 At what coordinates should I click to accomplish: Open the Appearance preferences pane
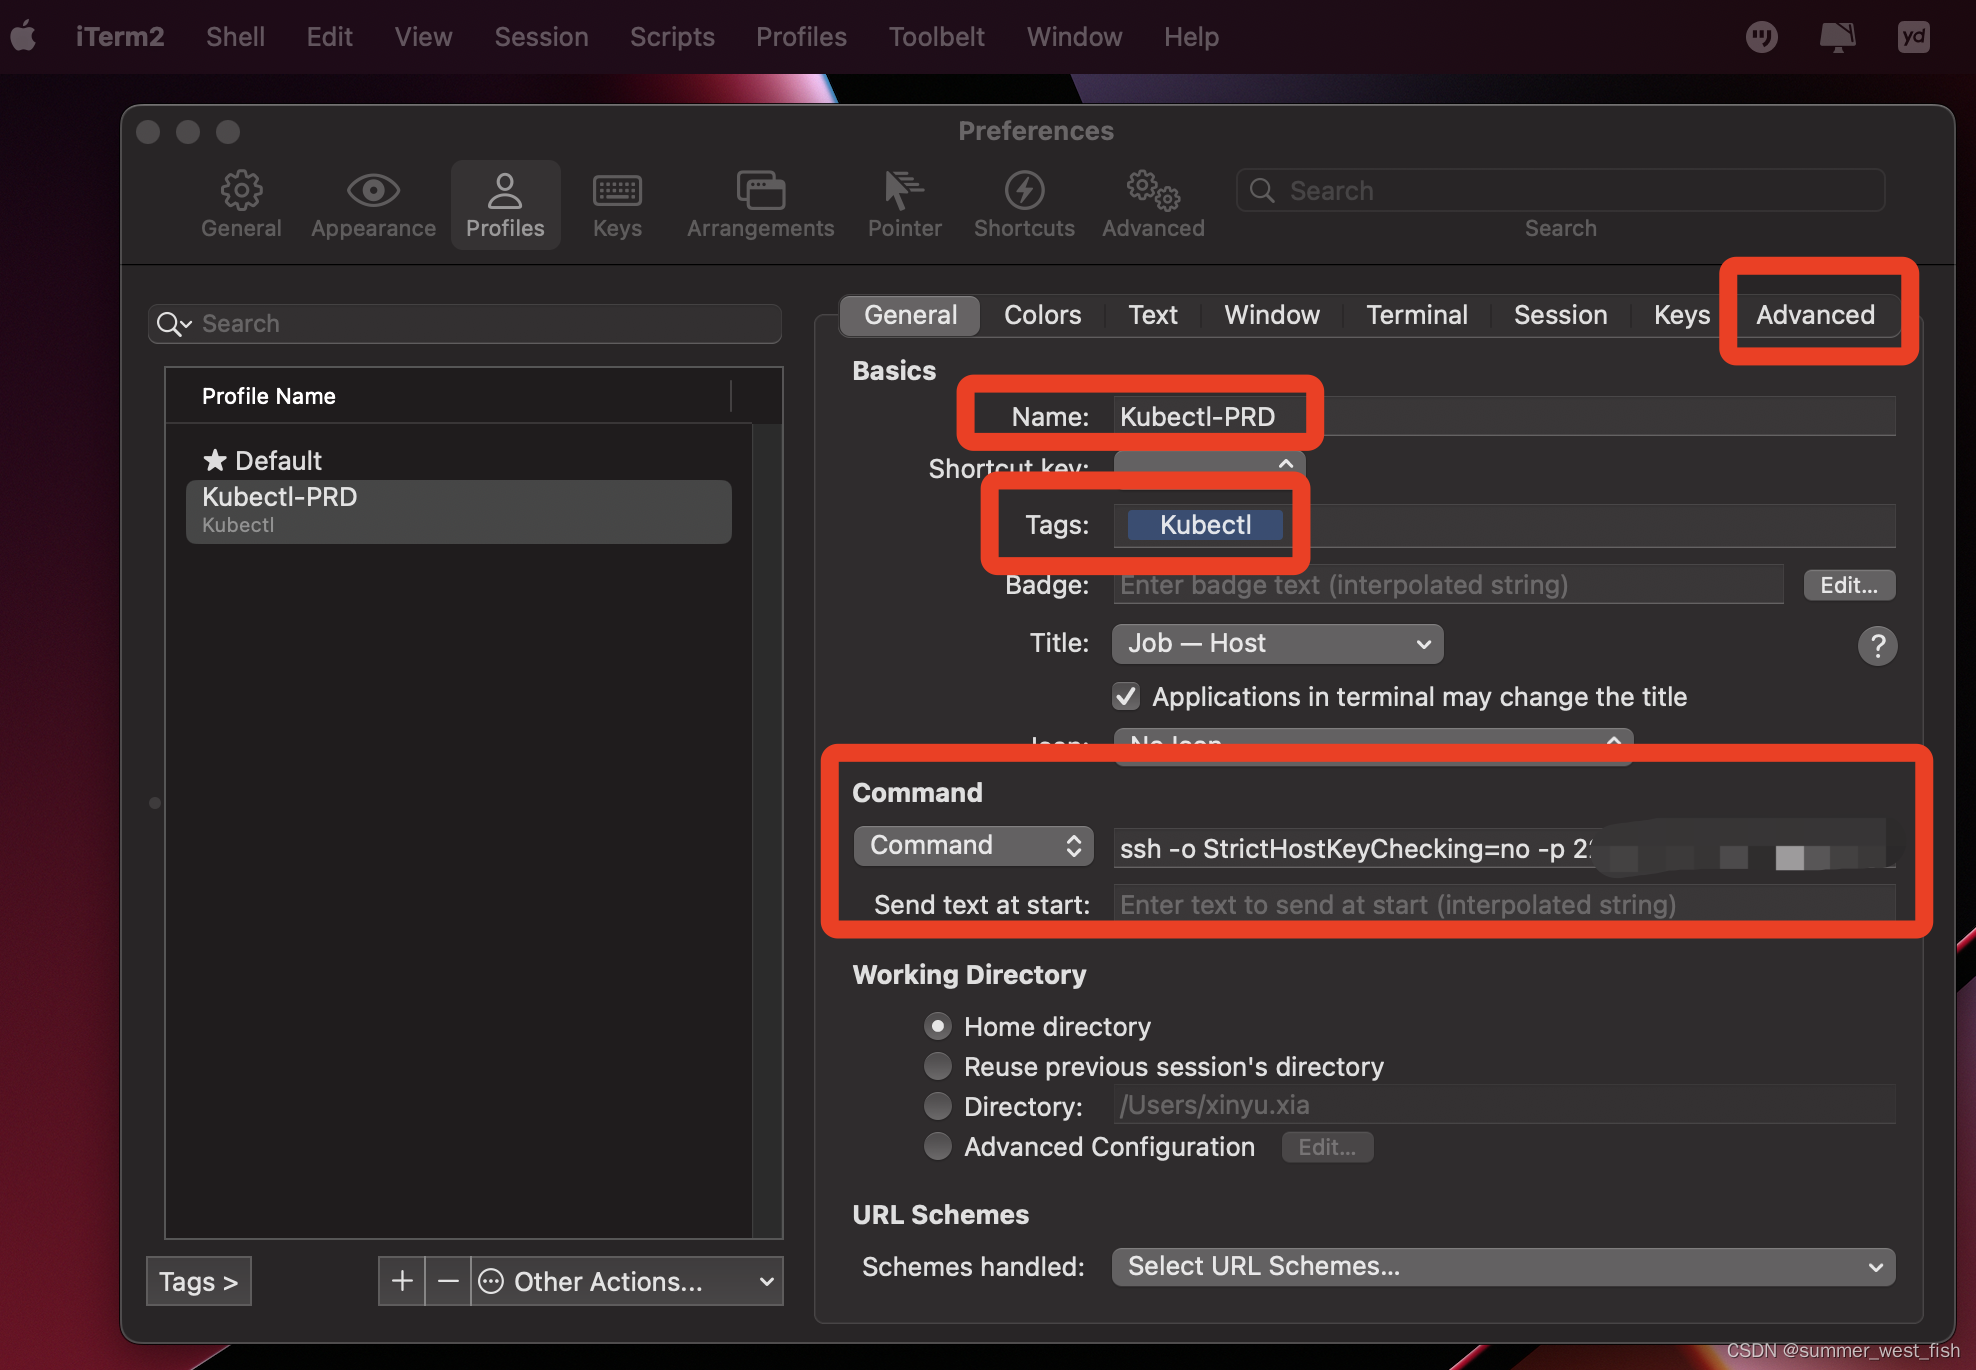point(372,204)
